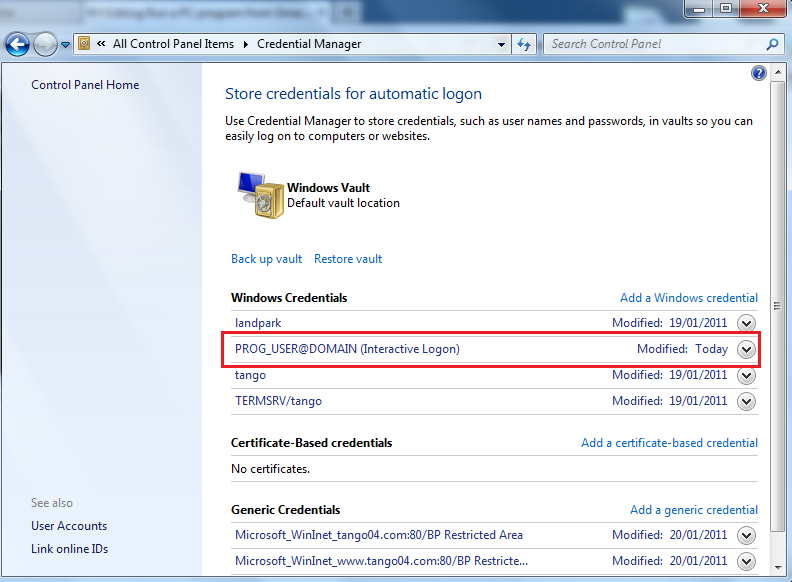Viewport: 792px width, 582px height.
Task: Click the Forward navigation arrow button
Action: click(x=45, y=44)
